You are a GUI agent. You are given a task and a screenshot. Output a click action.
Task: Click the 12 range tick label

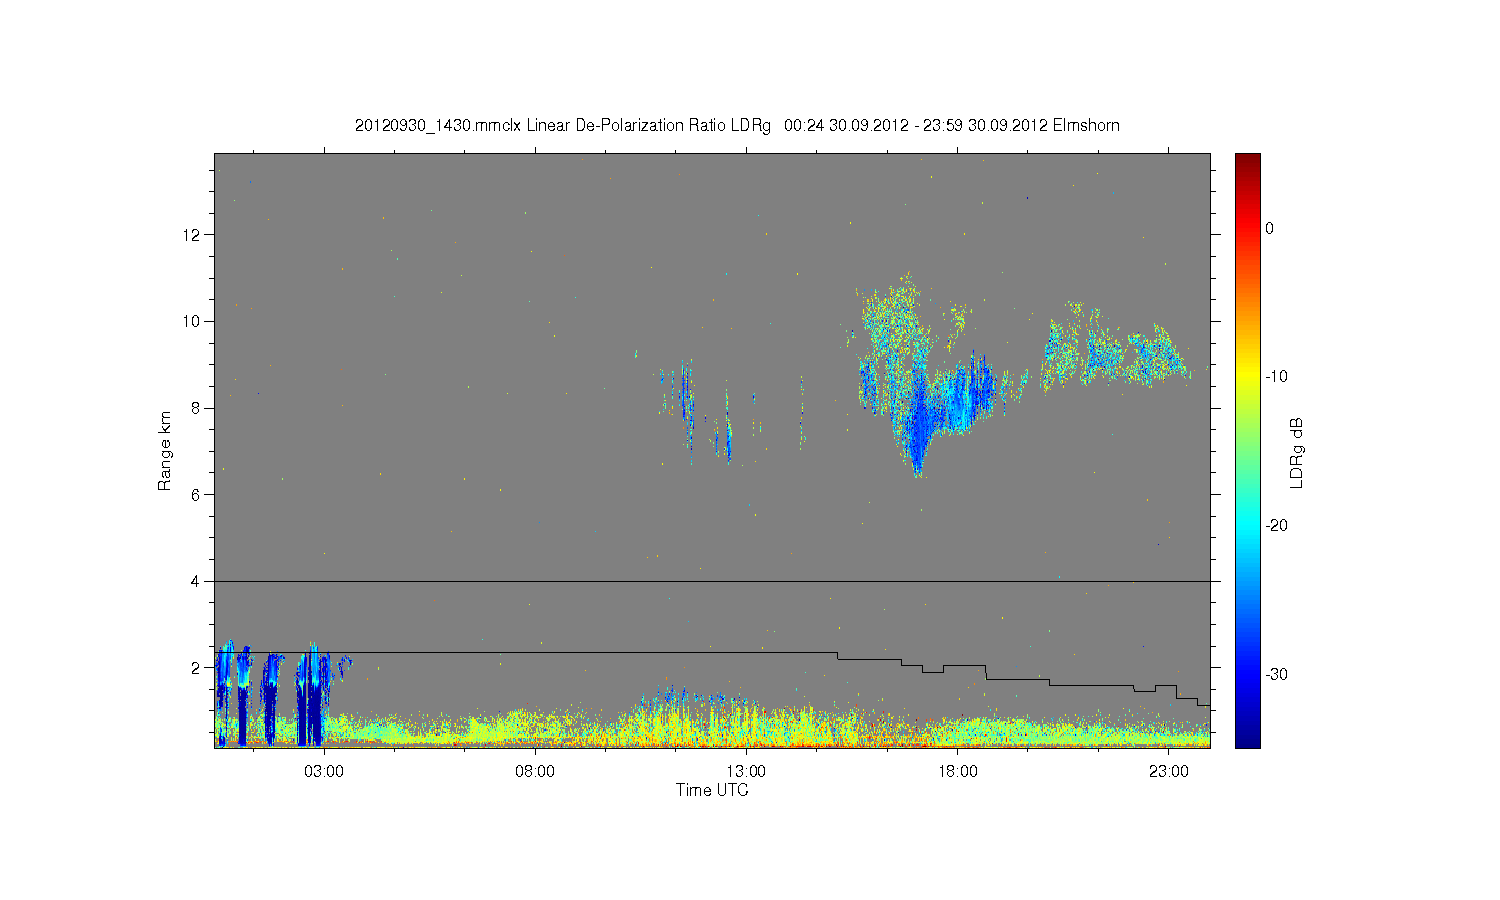pos(194,235)
